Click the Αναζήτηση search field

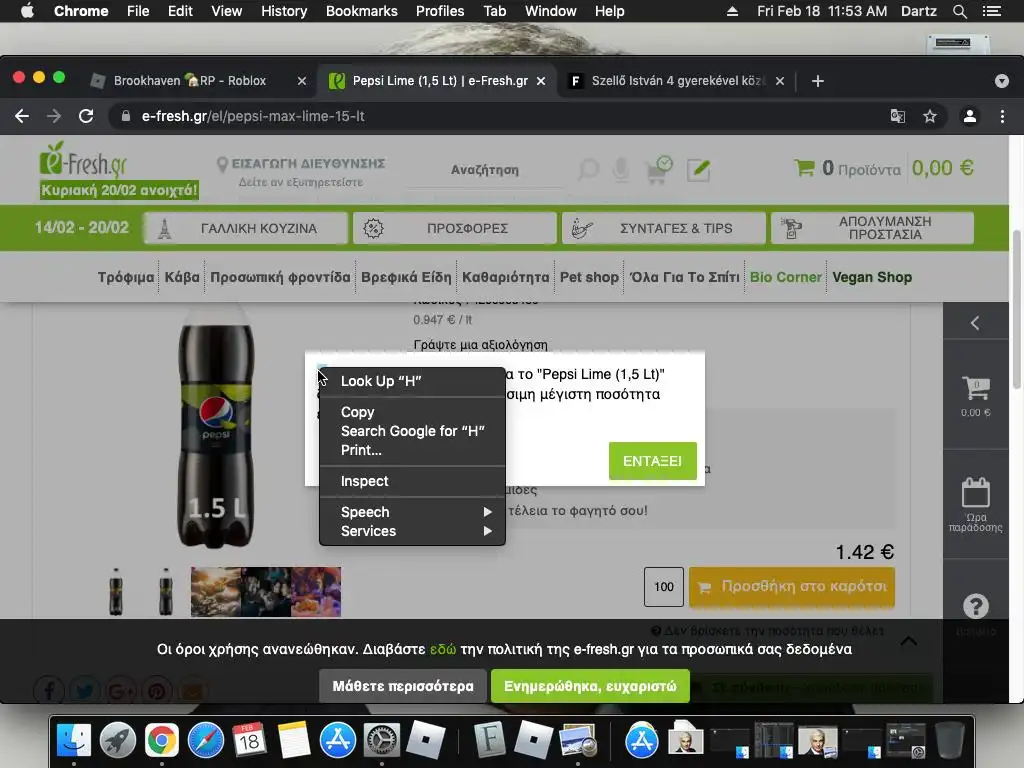tap(485, 170)
